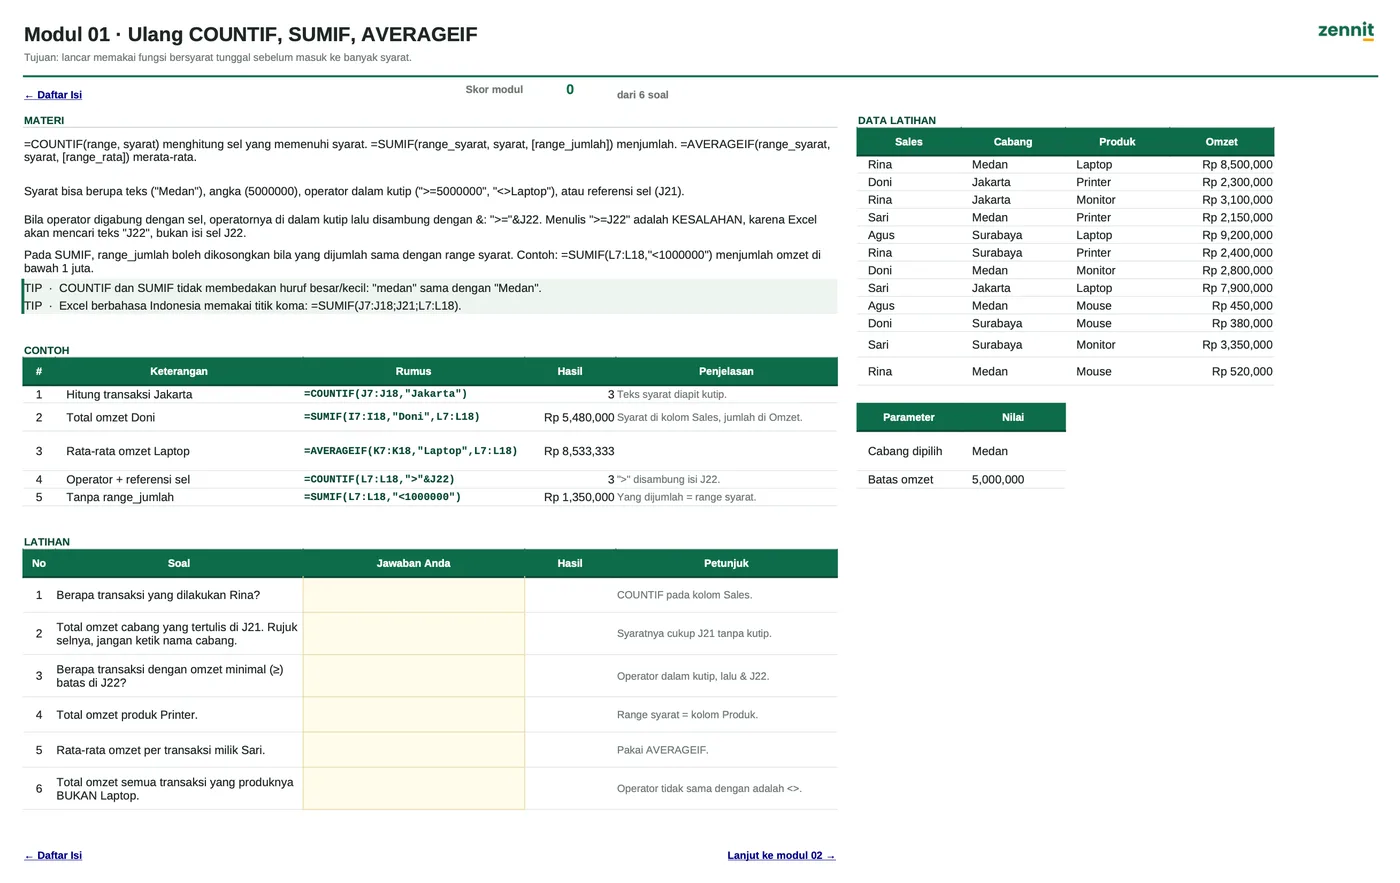Click the Jawaban Anda column header
This screenshot has height=883, width=1400.
click(413, 563)
